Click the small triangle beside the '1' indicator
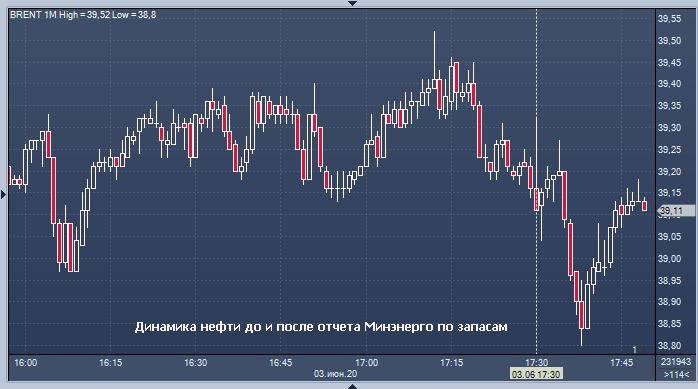Image resolution: width=698 pixels, height=389 pixels. click(643, 350)
